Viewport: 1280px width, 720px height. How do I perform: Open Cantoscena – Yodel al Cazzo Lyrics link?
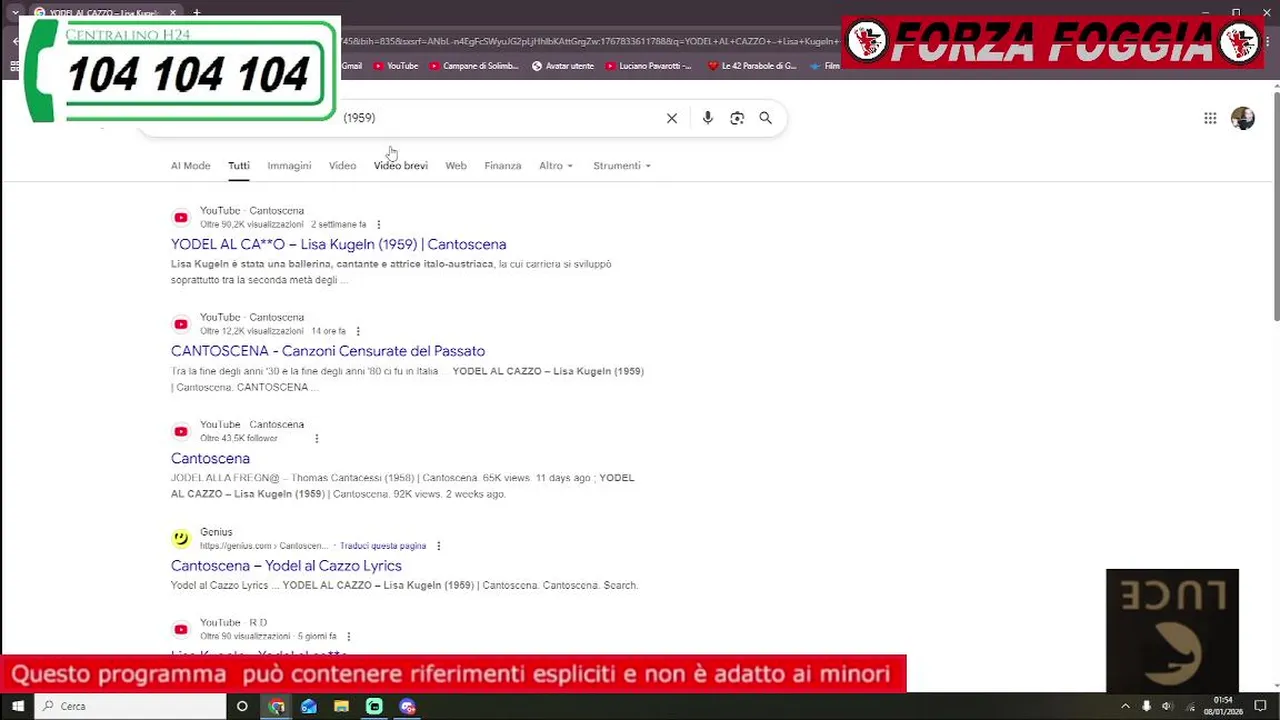pos(286,566)
